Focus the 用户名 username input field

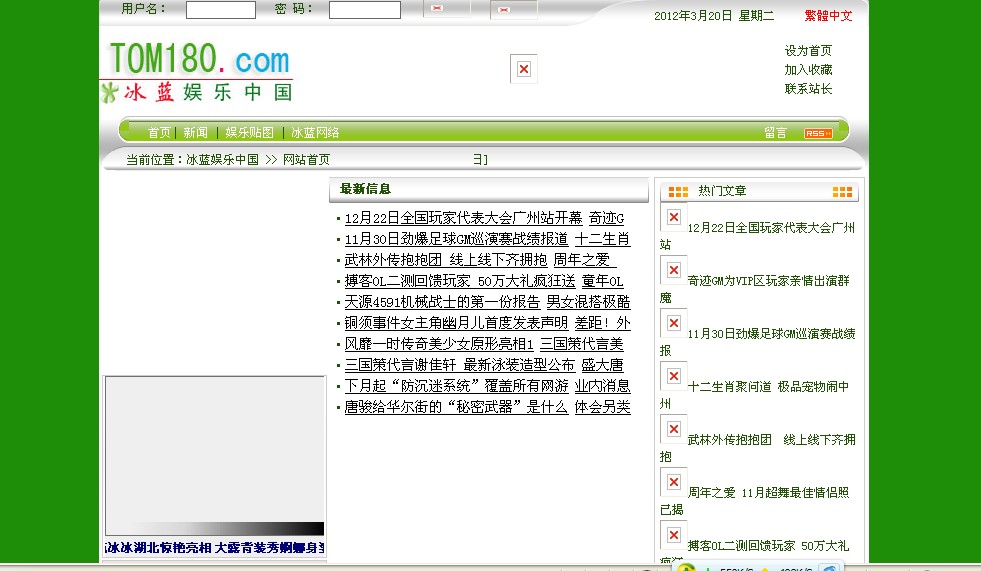point(221,10)
